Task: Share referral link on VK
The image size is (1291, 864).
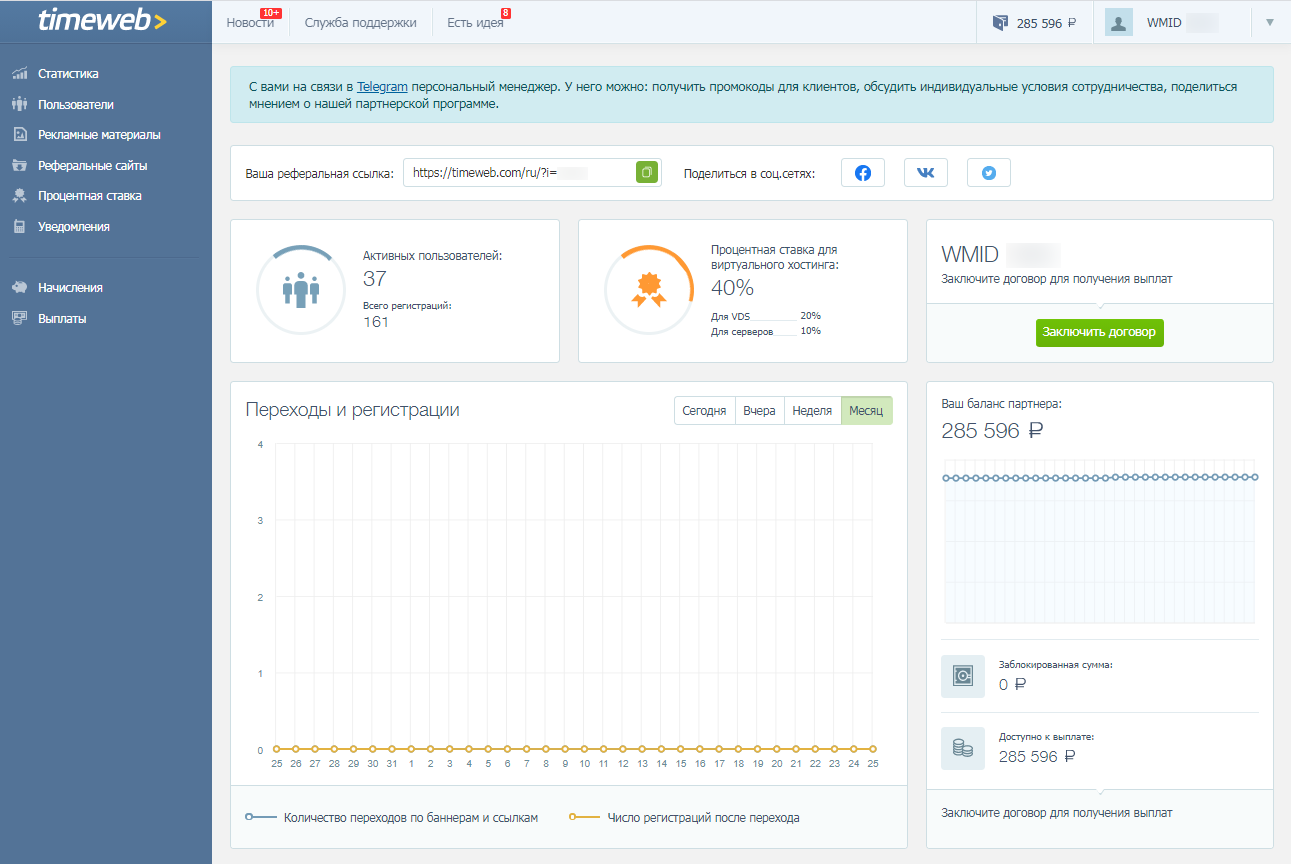Action: [925, 173]
